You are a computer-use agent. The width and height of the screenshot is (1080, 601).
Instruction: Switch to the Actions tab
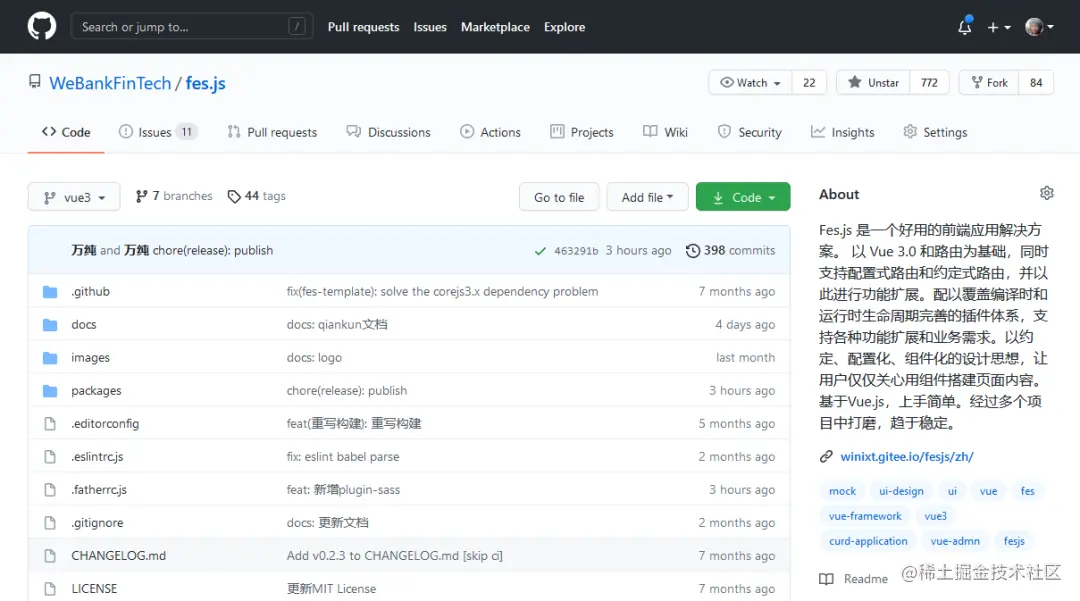coord(490,132)
